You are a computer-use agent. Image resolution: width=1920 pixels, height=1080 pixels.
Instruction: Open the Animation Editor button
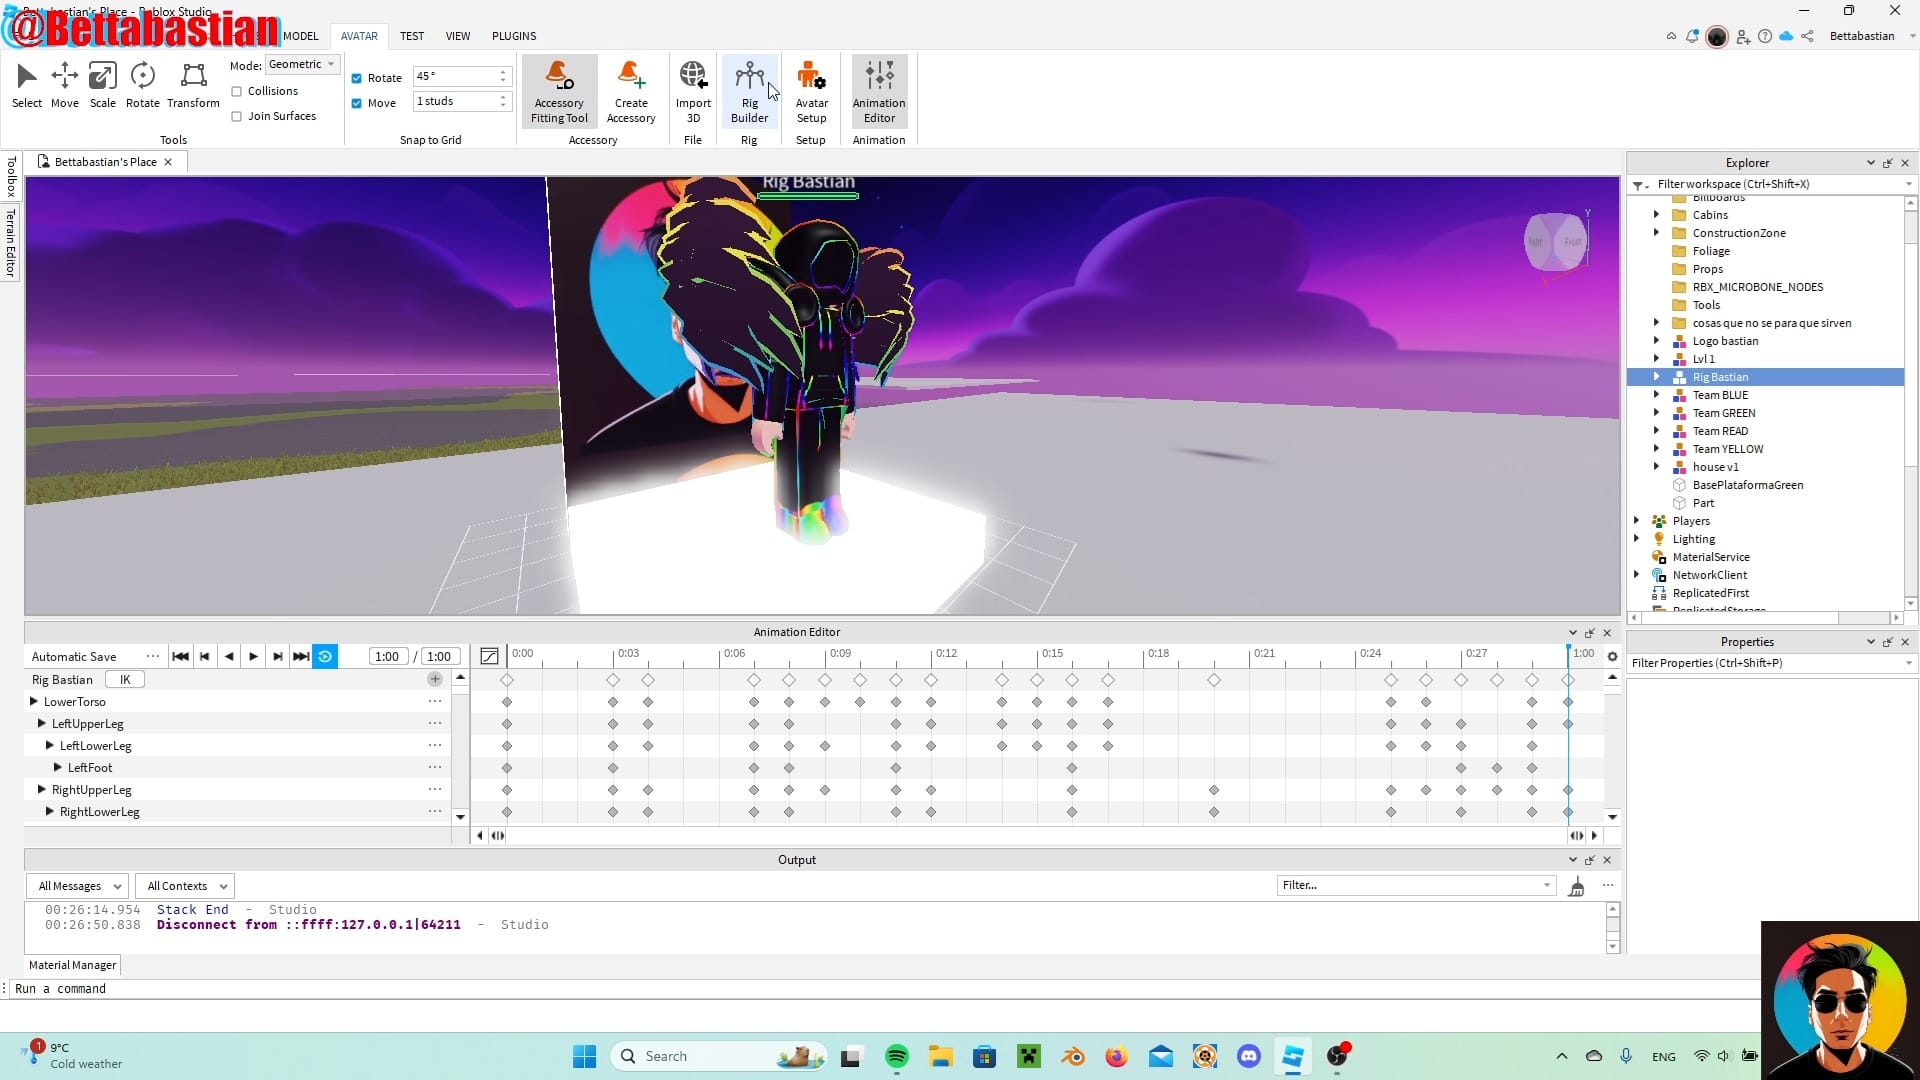click(x=879, y=91)
